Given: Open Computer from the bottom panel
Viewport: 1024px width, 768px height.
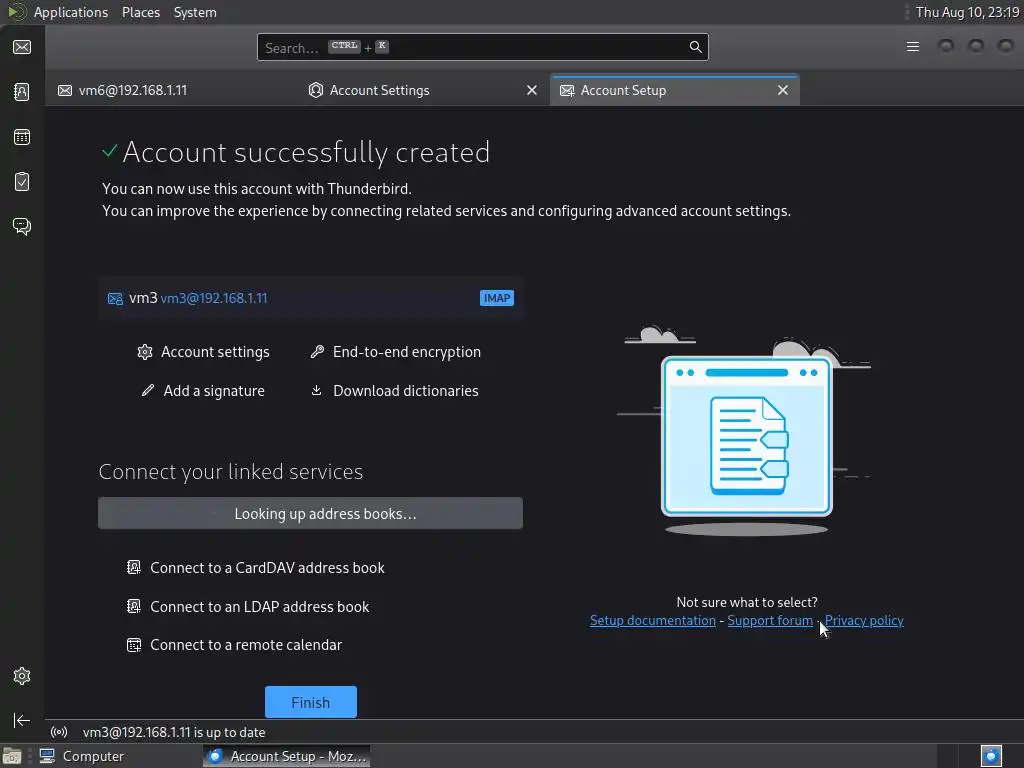Looking at the screenshot, I should coord(82,756).
